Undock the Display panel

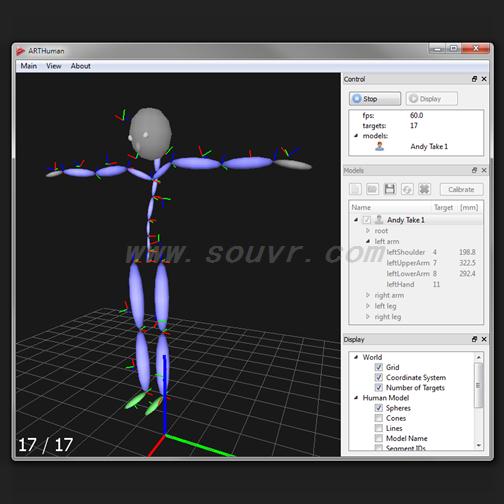474,339
